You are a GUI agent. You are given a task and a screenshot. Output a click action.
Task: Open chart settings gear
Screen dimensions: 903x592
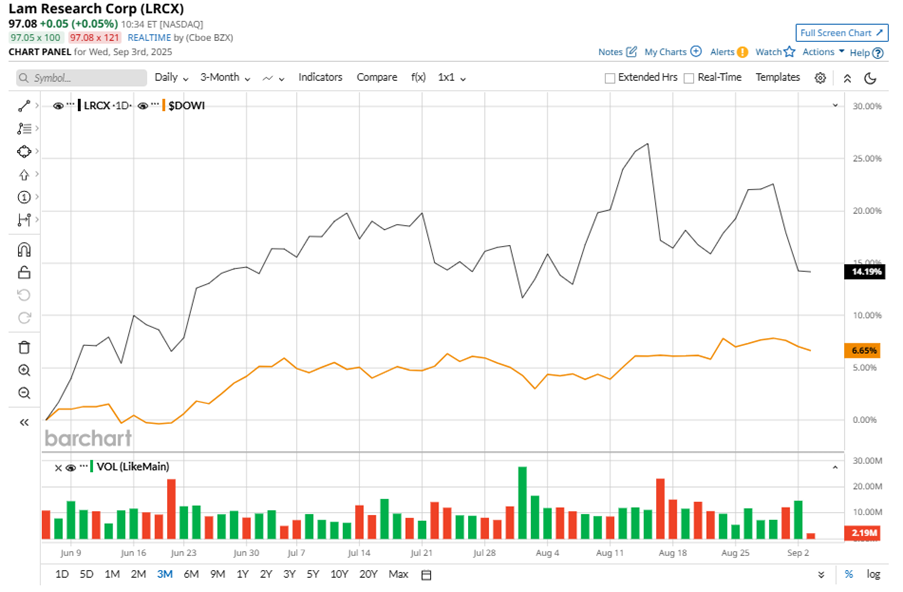coord(820,78)
